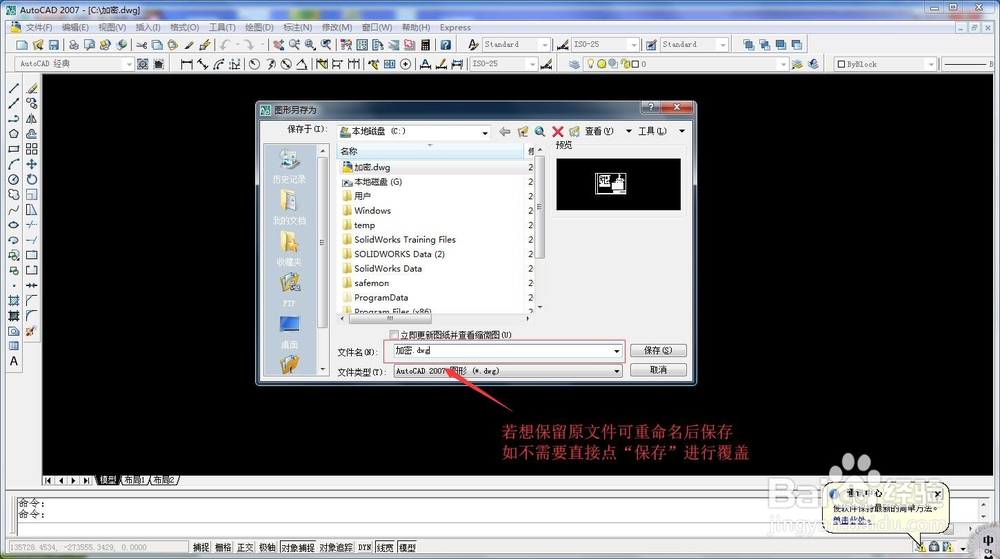Toggle 栅格 (grid) in status bar
1000x559 pixels.
[x=223, y=548]
